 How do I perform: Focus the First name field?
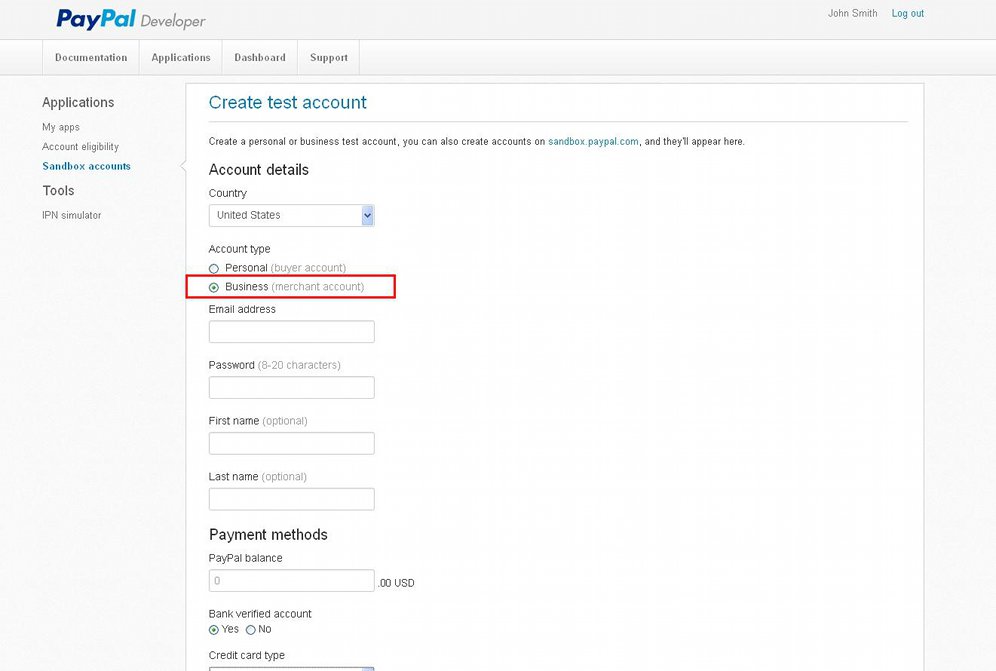[x=292, y=444]
